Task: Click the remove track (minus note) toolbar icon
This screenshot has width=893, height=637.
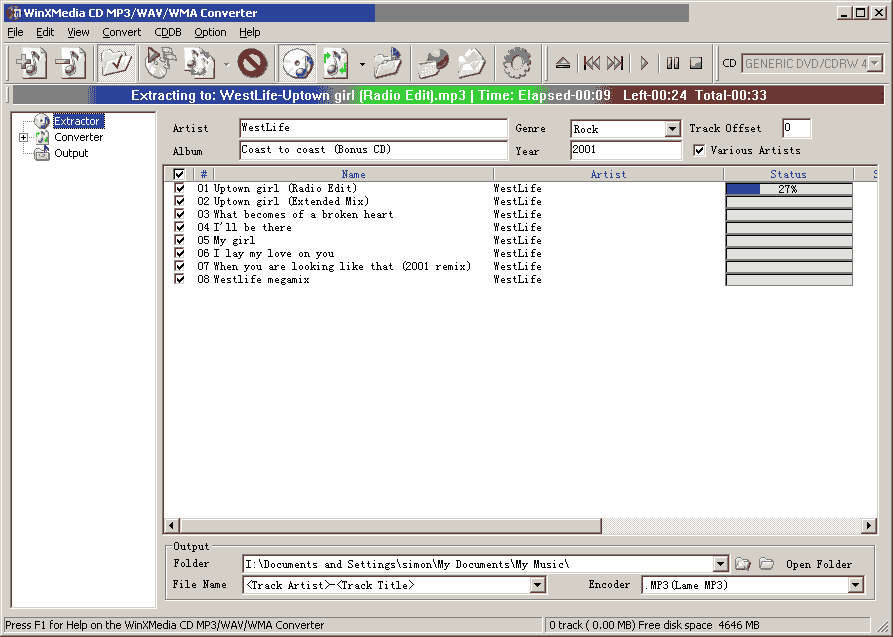Action: click(71, 63)
